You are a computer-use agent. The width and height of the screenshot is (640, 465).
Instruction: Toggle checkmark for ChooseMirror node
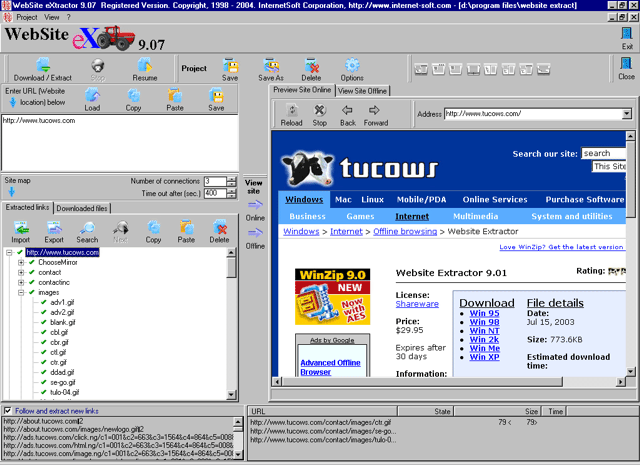(32, 262)
